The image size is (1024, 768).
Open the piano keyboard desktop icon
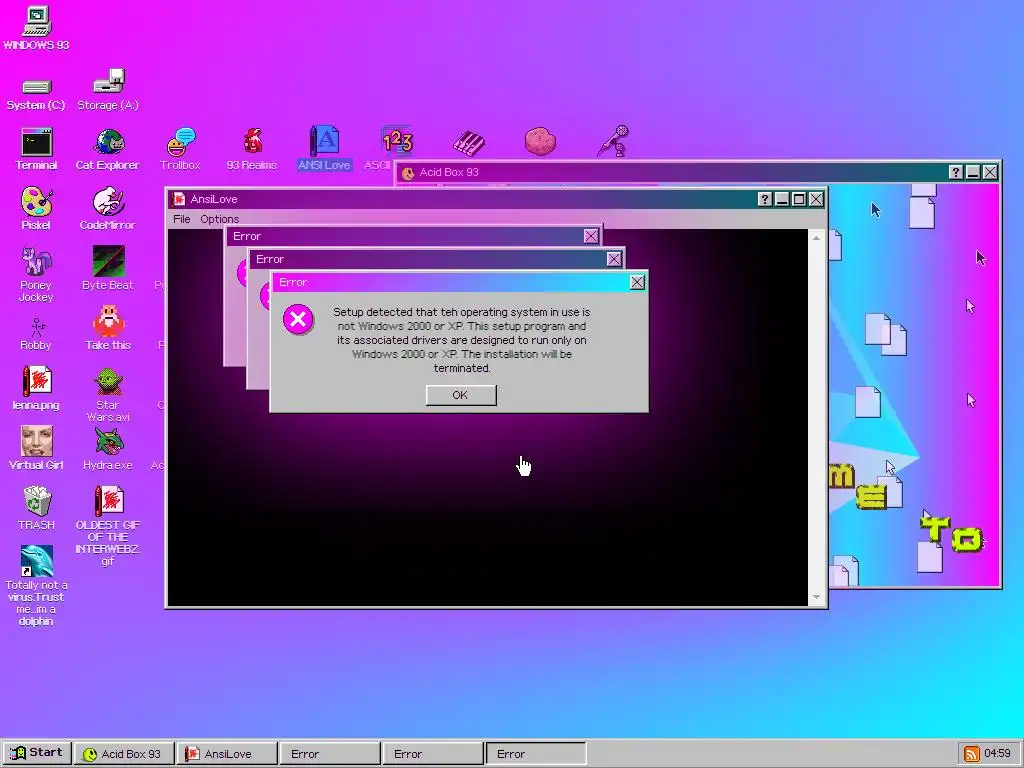[x=469, y=143]
